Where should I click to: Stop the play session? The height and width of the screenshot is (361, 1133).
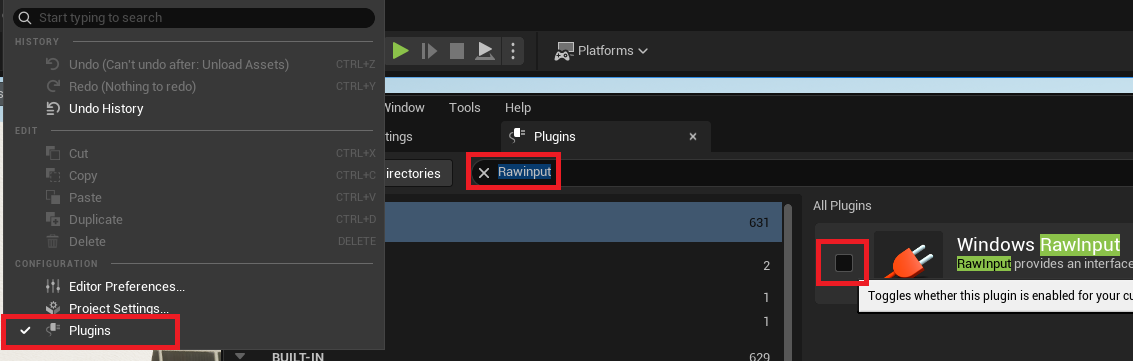tap(457, 51)
